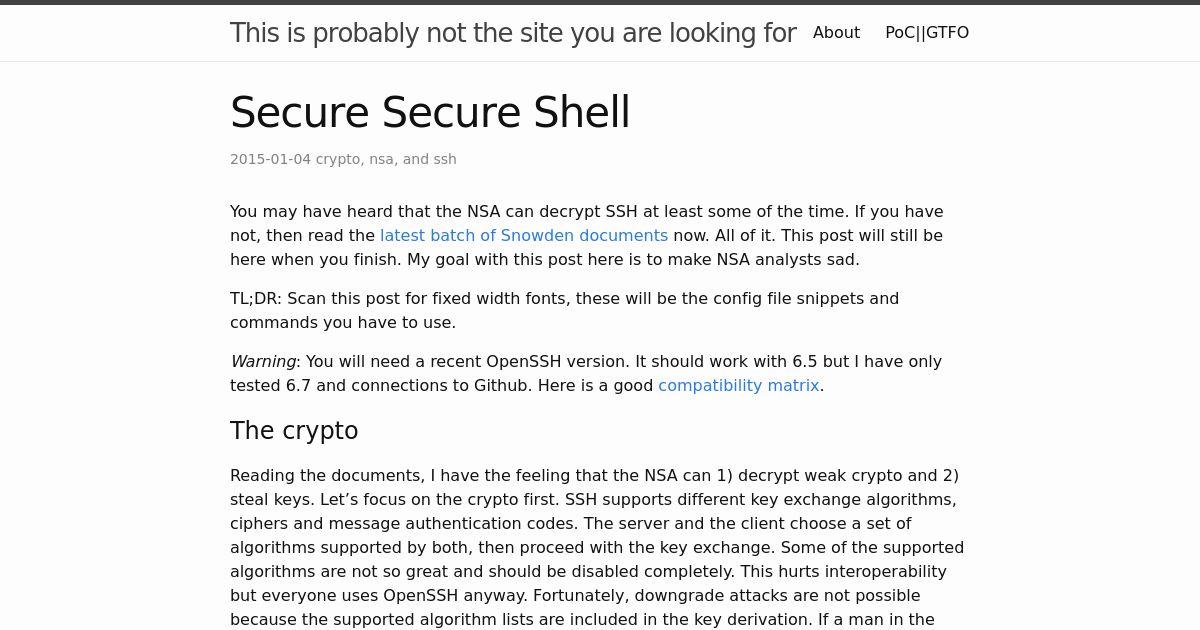The image size is (1200, 630).
Task: Select the ssh tag under the title
Action: 445,159
